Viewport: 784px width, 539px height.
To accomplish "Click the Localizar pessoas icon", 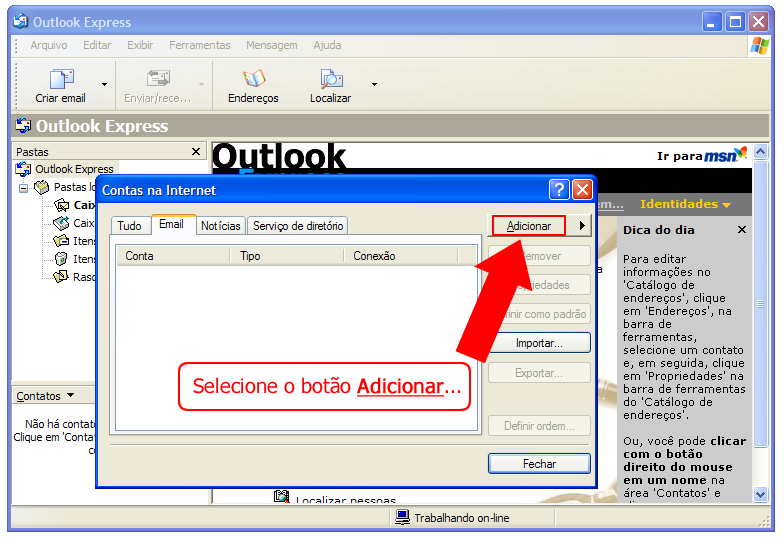I will [x=282, y=496].
